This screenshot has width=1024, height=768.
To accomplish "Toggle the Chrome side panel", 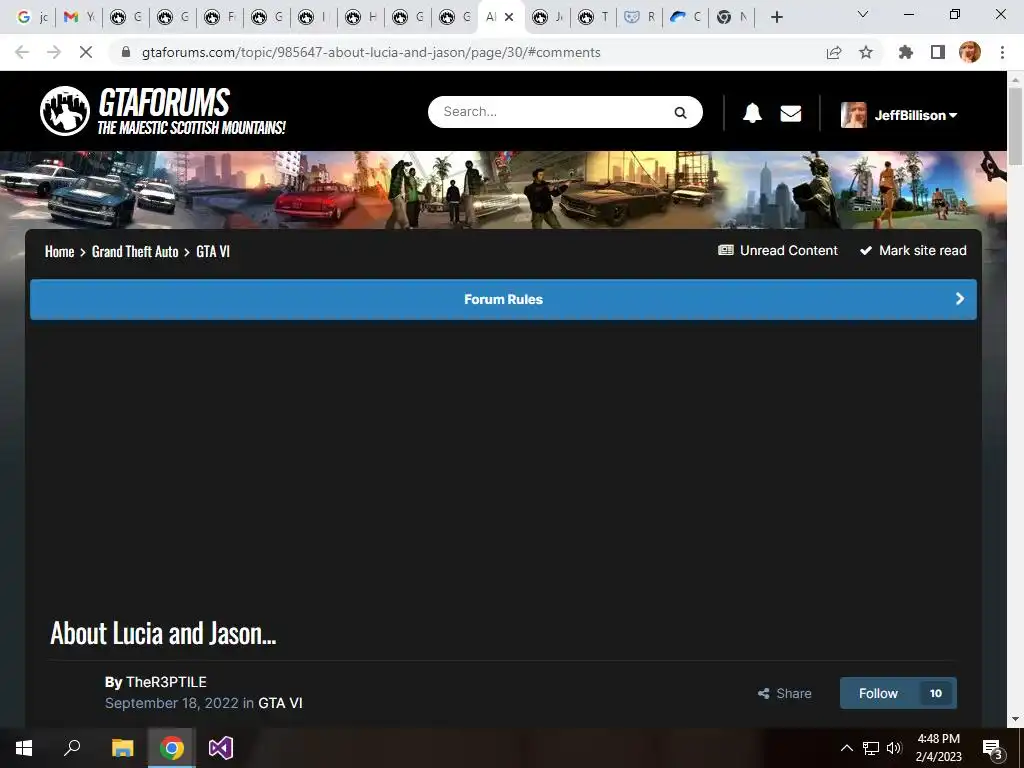I will (x=938, y=52).
